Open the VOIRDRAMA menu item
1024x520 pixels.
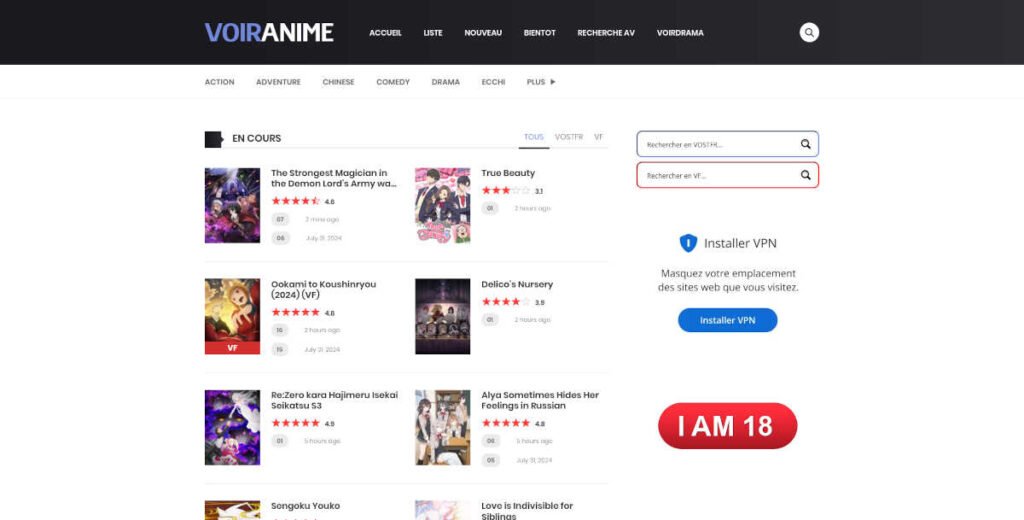680,33
